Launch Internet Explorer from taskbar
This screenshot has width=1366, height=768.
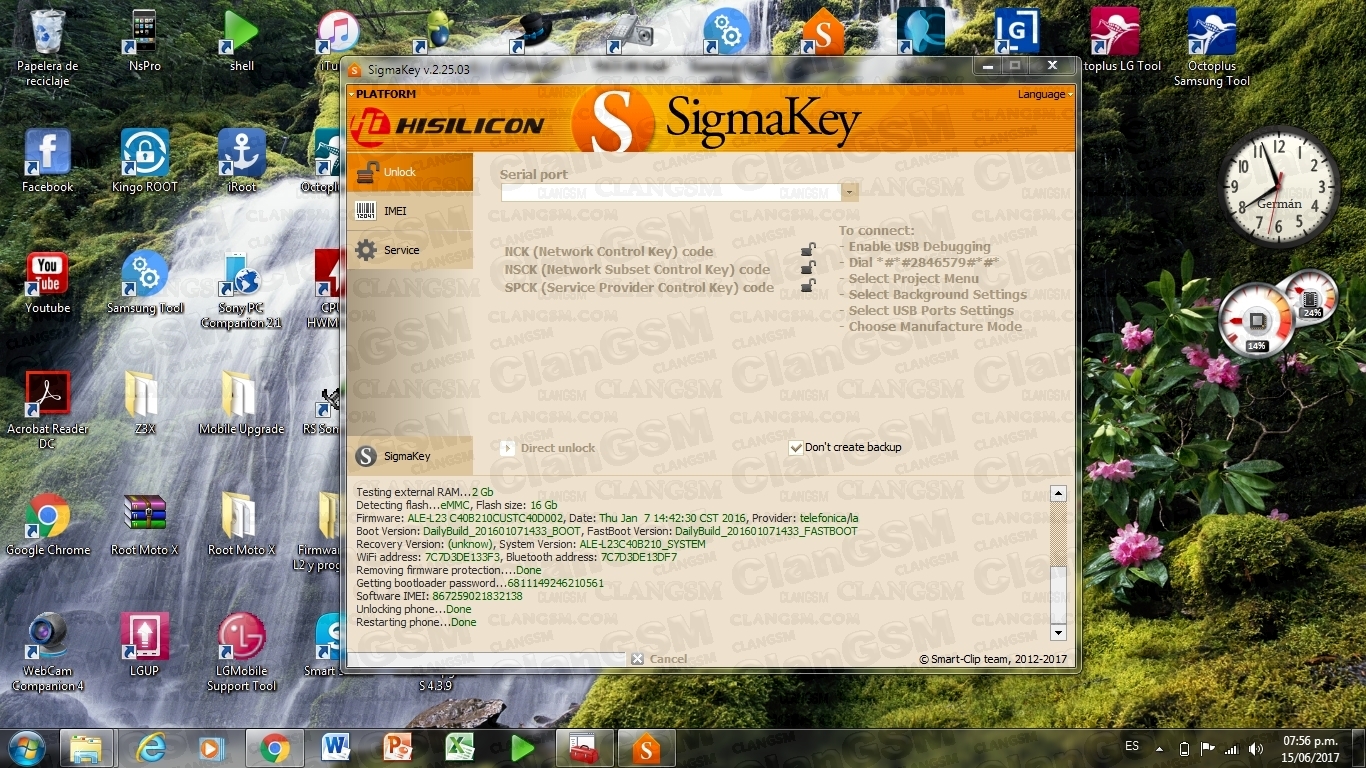(152, 748)
